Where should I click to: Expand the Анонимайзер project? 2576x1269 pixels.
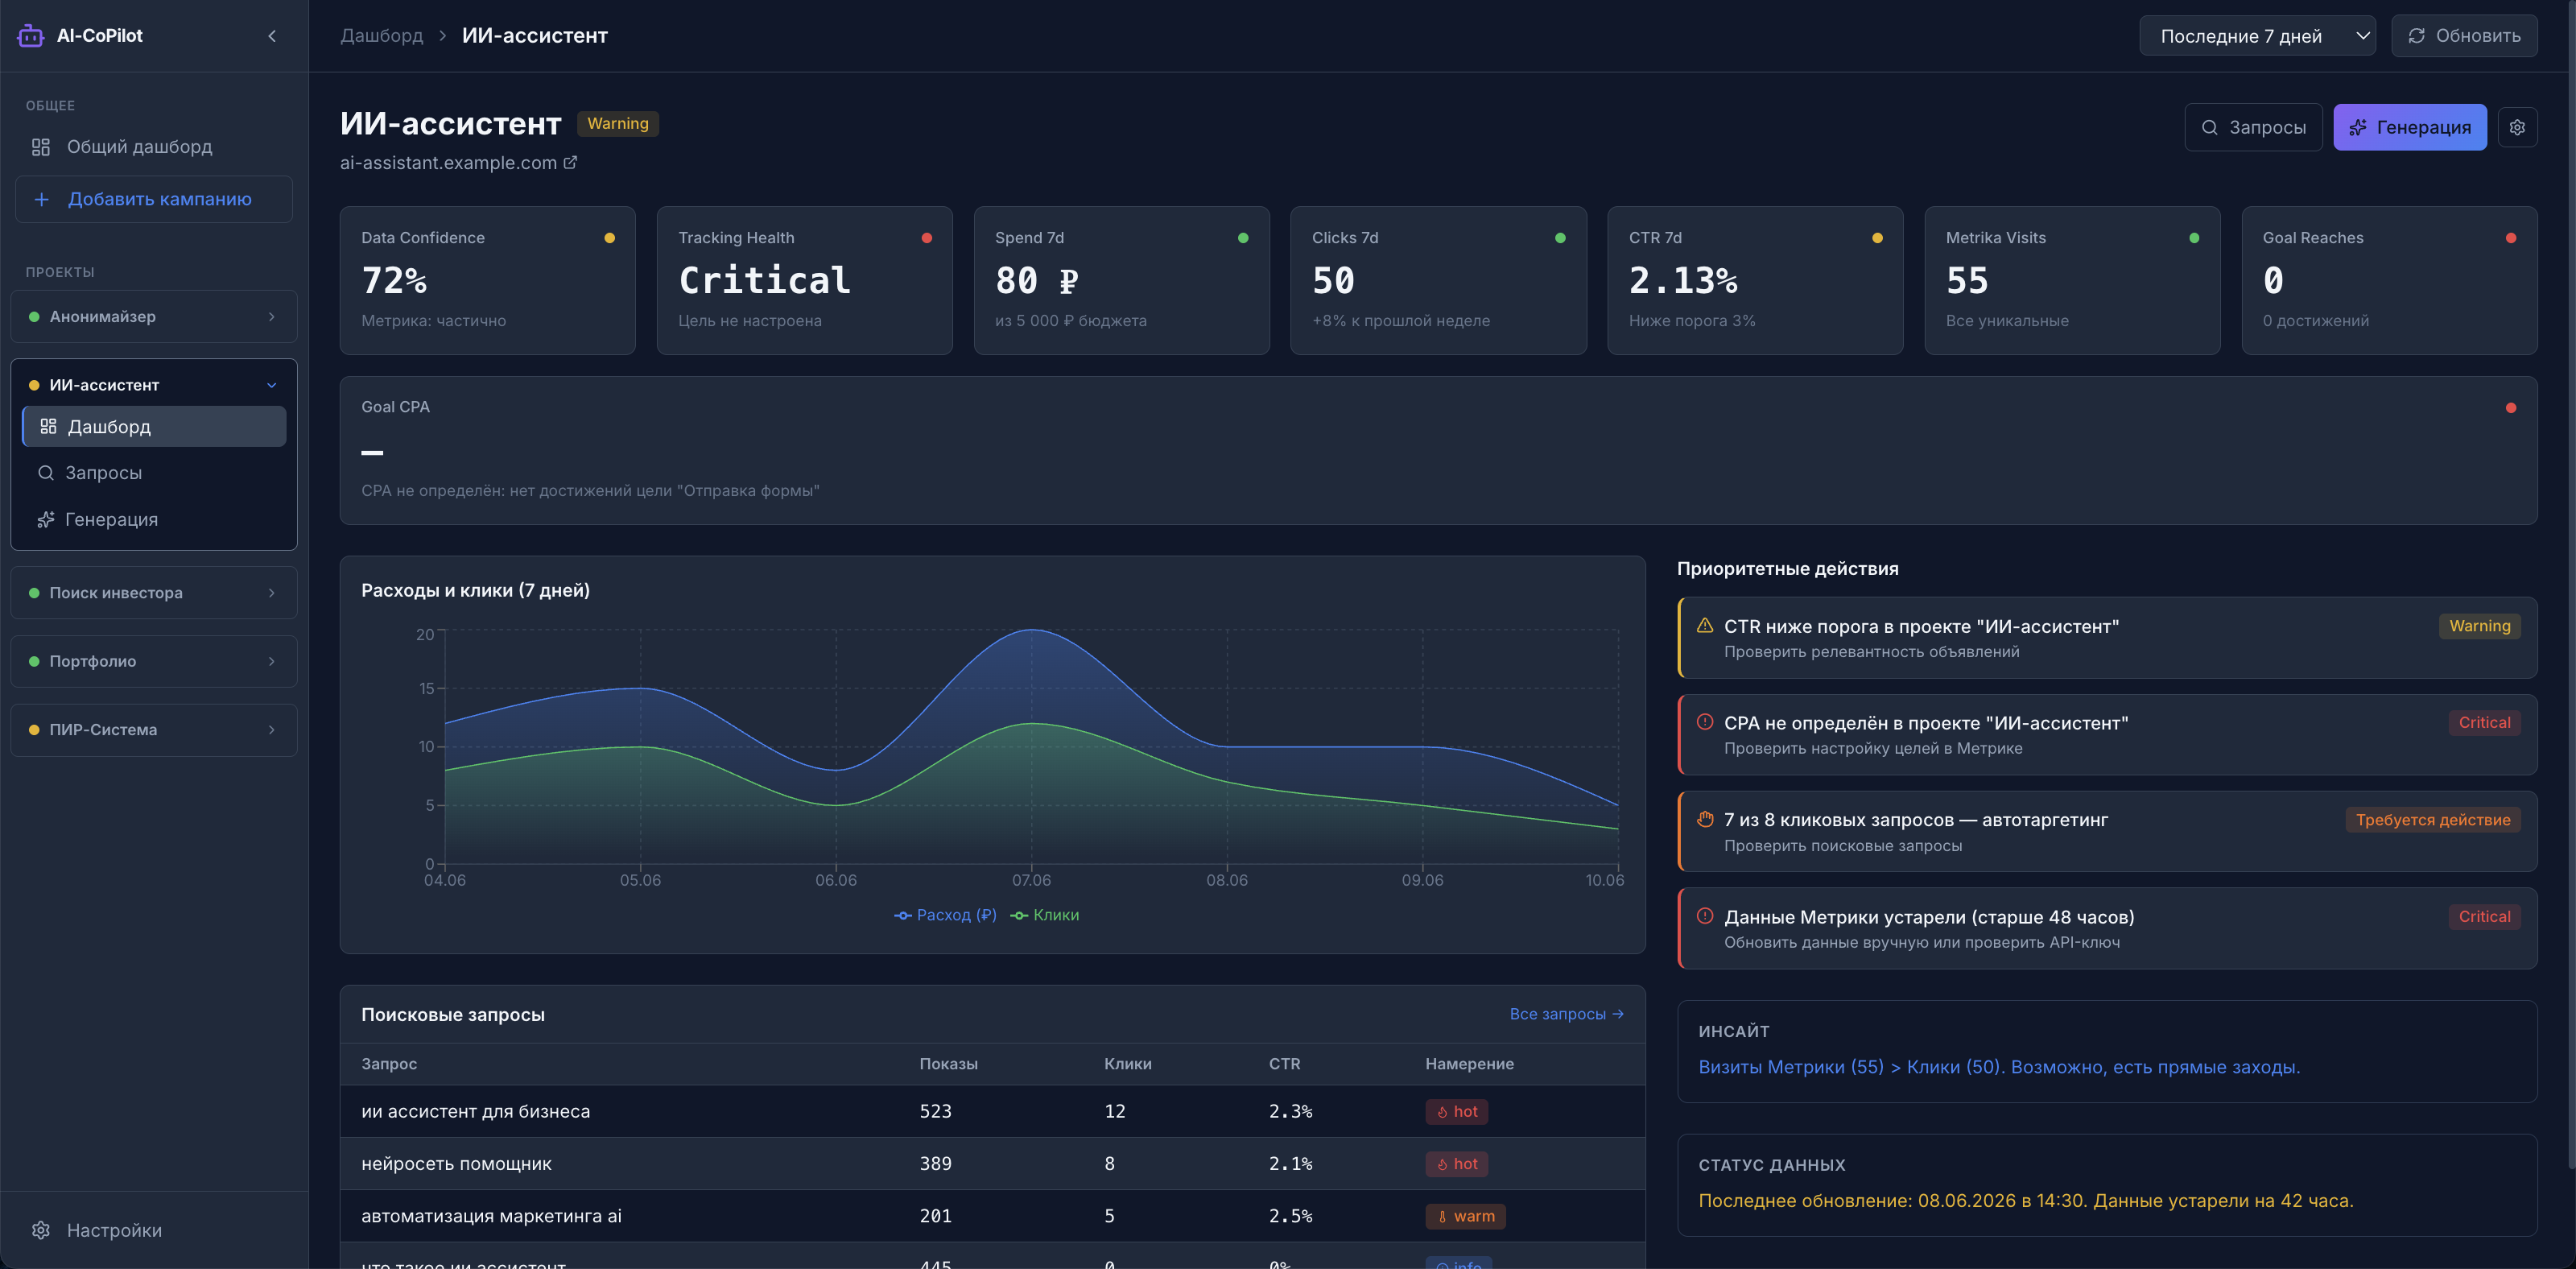[x=154, y=316]
